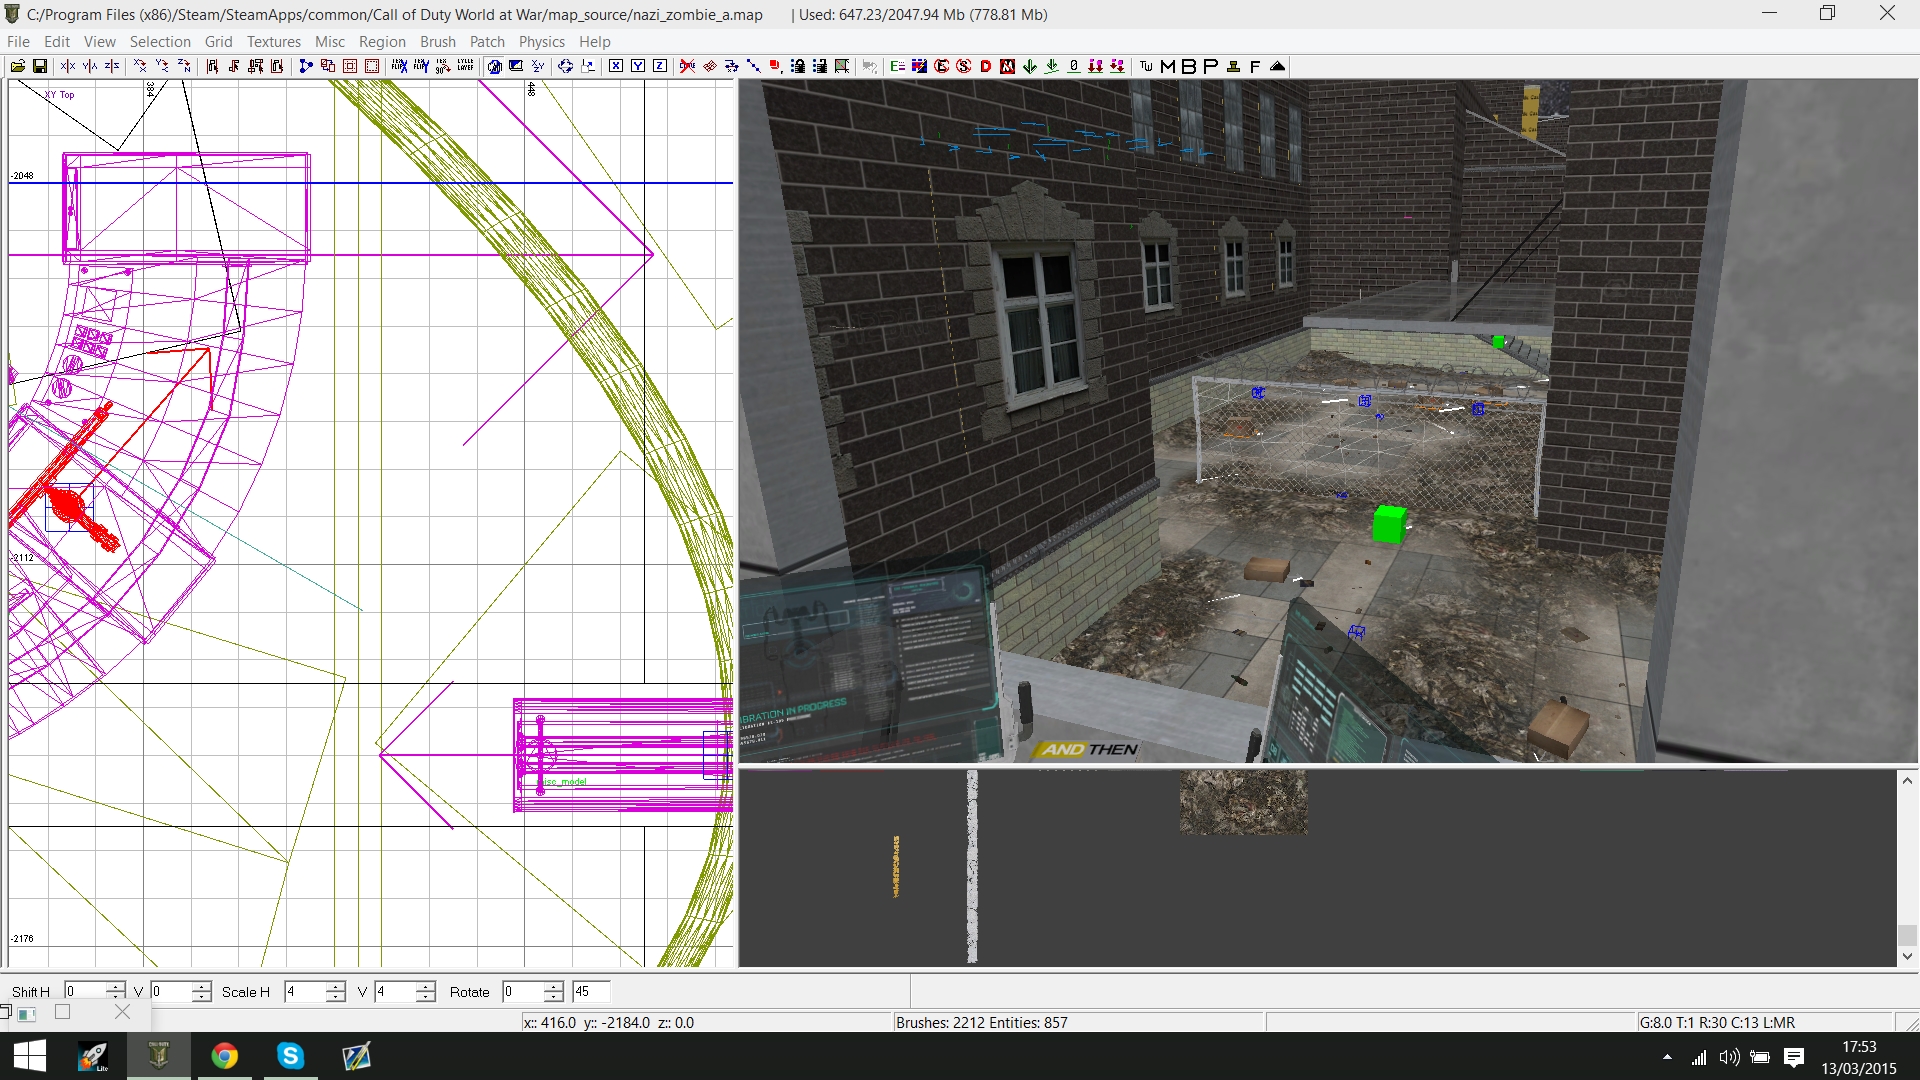This screenshot has height=1080, width=1920.
Task: Open Skype from the taskbar
Action: pyautogui.click(x=291, y=1056)
